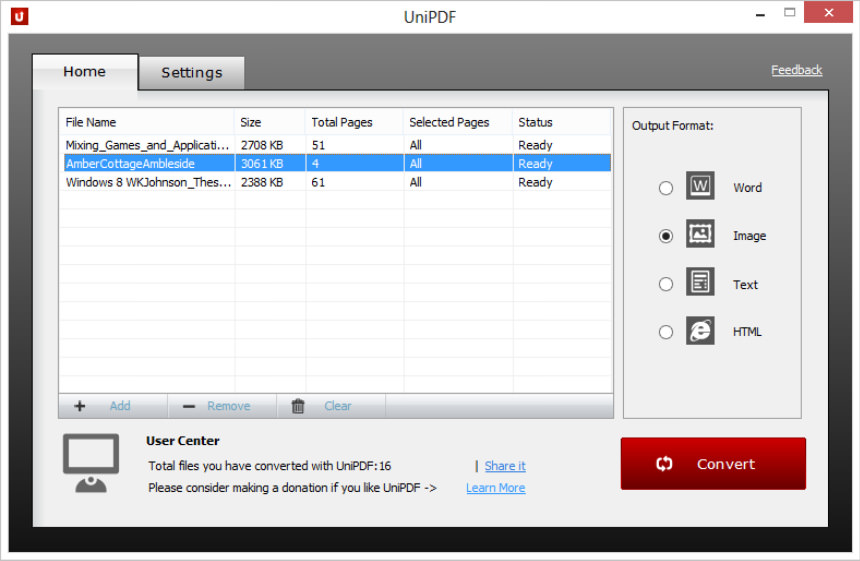Viewport: 860px width, 561px height.
Task: Click the User Center monitor icon
Action: coord(91,463)
